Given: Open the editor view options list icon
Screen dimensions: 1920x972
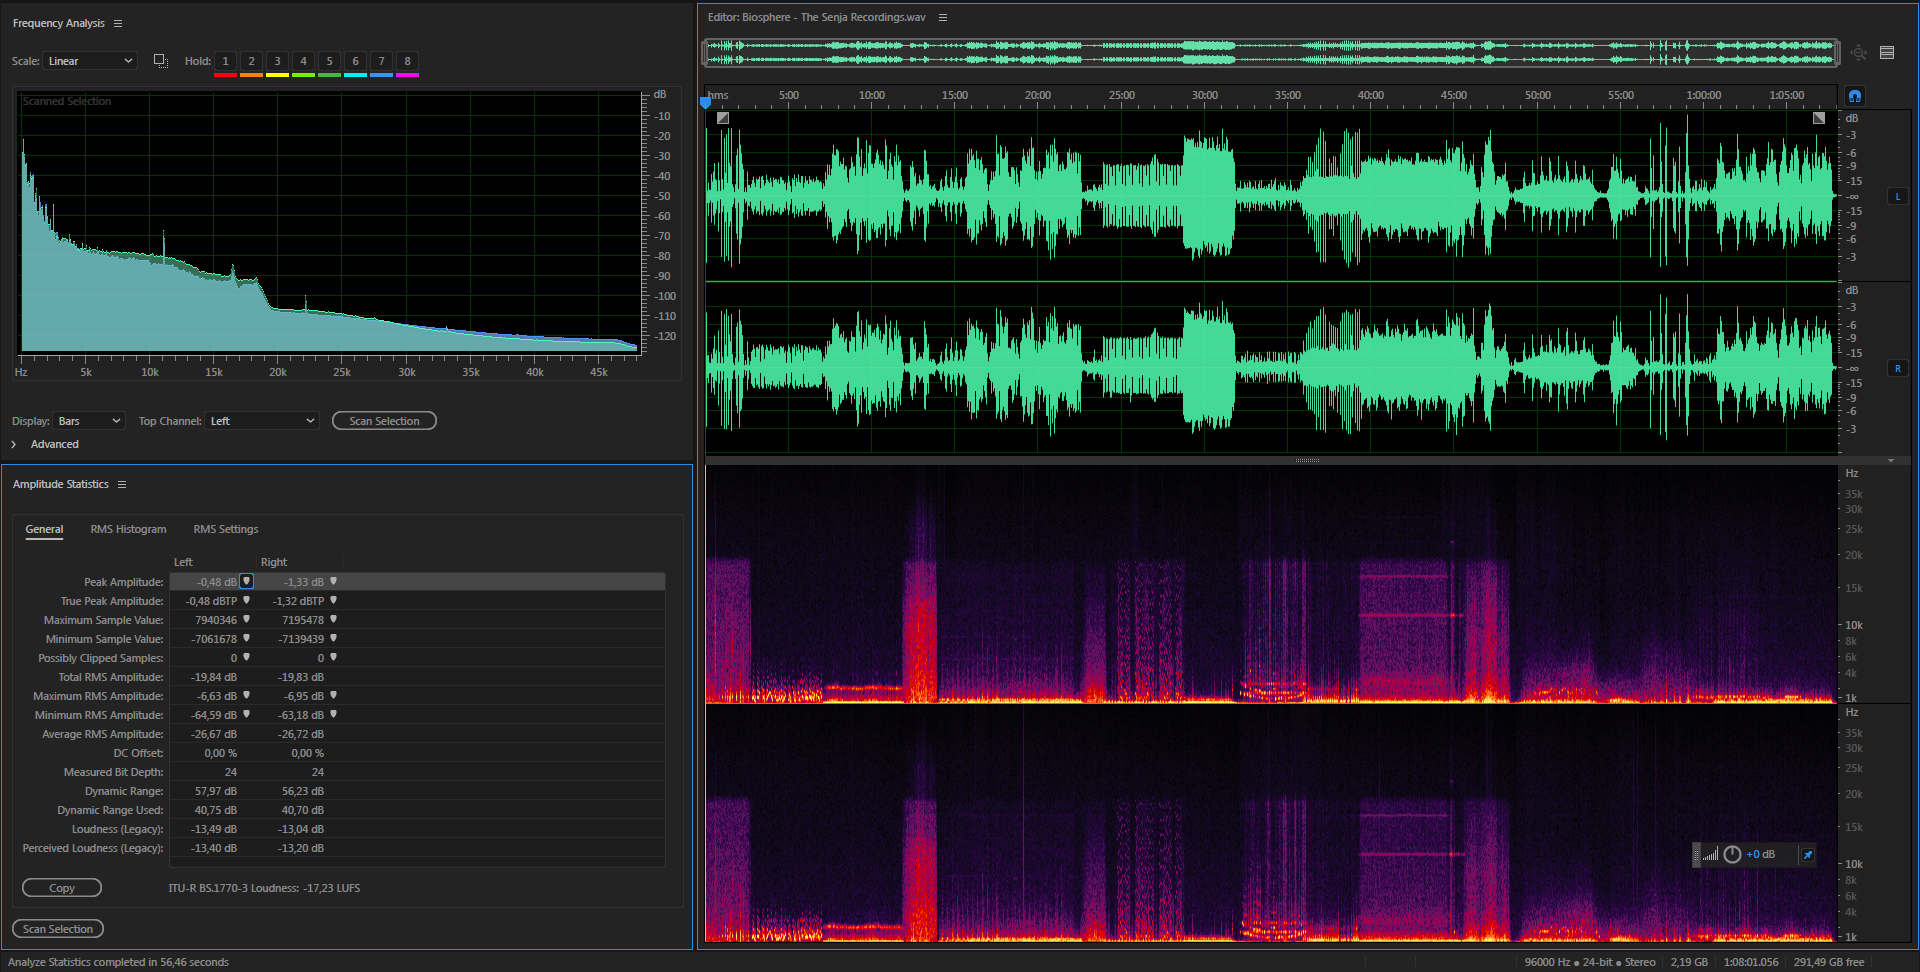Looking at the screenshot, I should 1887,53.
